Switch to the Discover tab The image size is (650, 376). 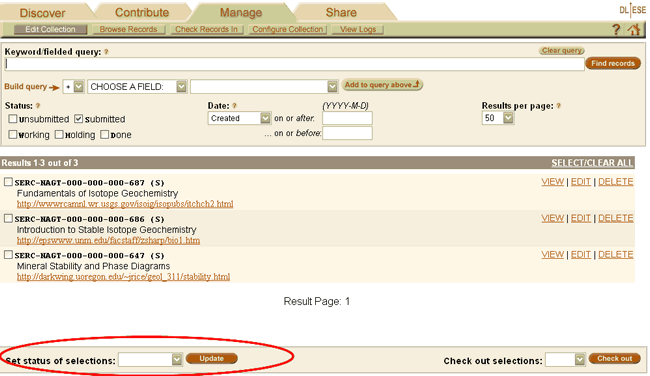coord(42,13)
